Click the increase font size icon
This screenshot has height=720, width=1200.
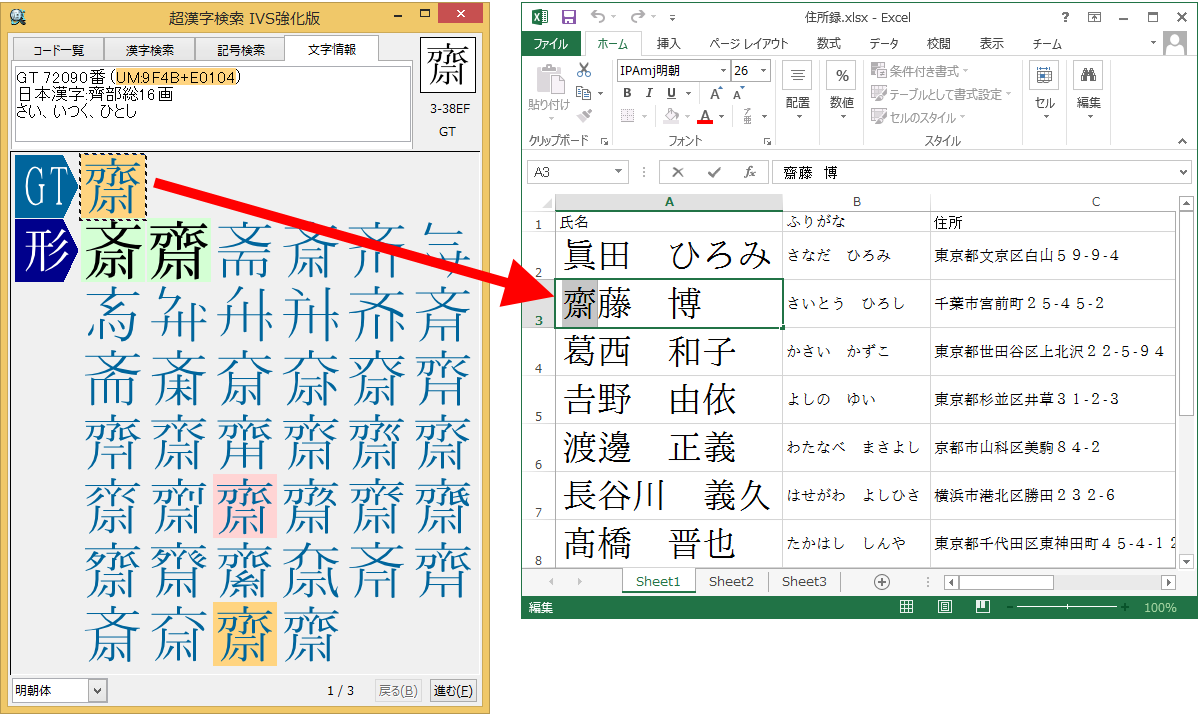[x=716, y=93]
